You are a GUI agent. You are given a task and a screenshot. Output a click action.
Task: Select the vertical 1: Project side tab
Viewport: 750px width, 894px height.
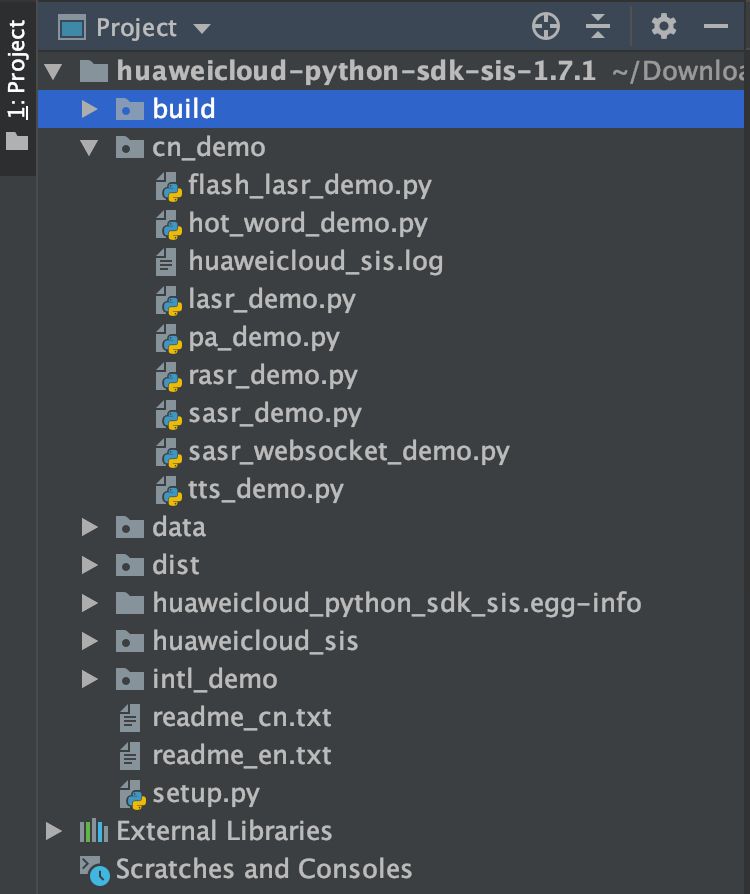[17, 70]
